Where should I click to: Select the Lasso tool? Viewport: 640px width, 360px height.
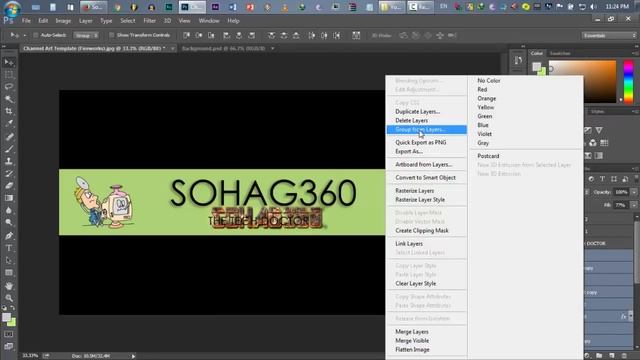9,87
